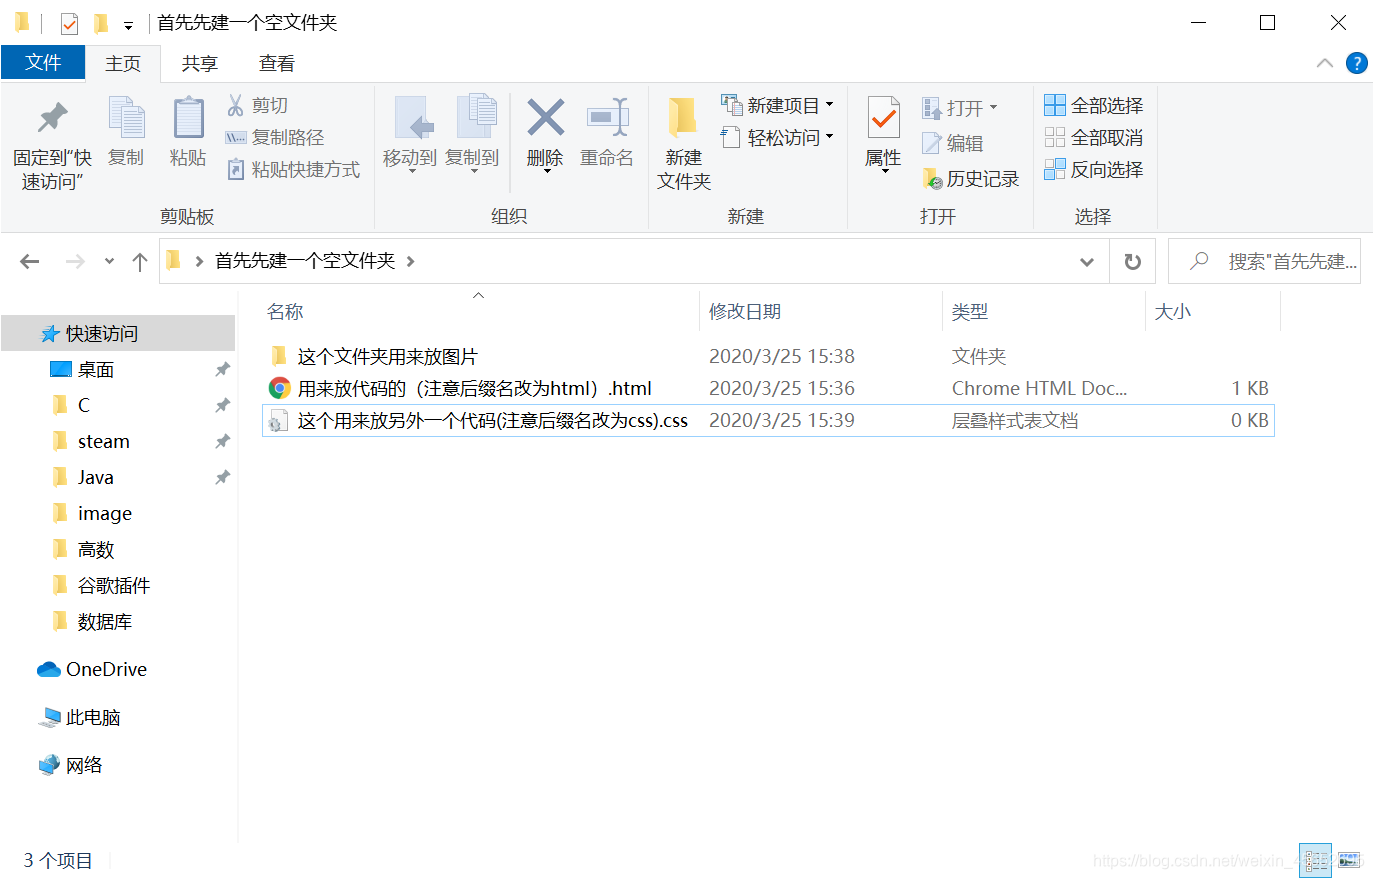Switch to Share (共享) tab

point(200,63)
